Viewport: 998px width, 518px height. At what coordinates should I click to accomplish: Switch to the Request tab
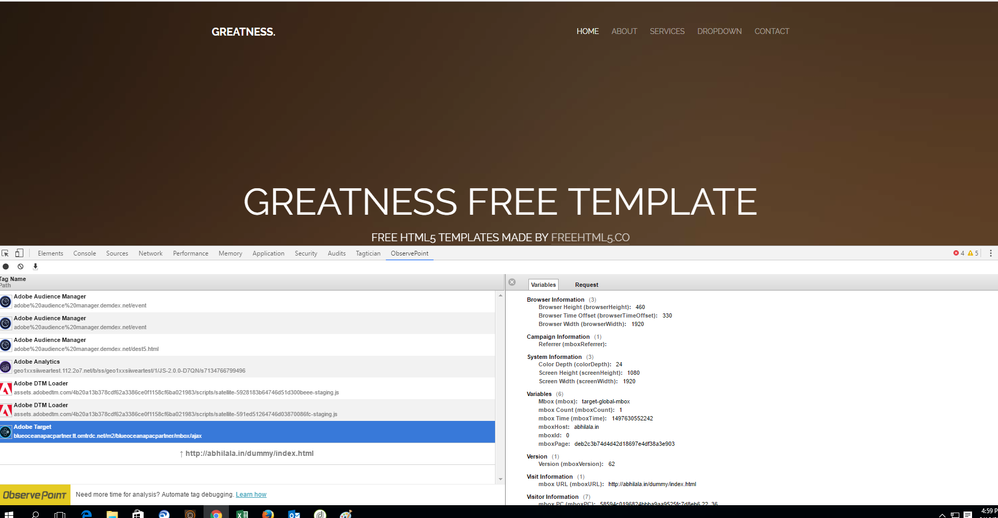[586, 285]
